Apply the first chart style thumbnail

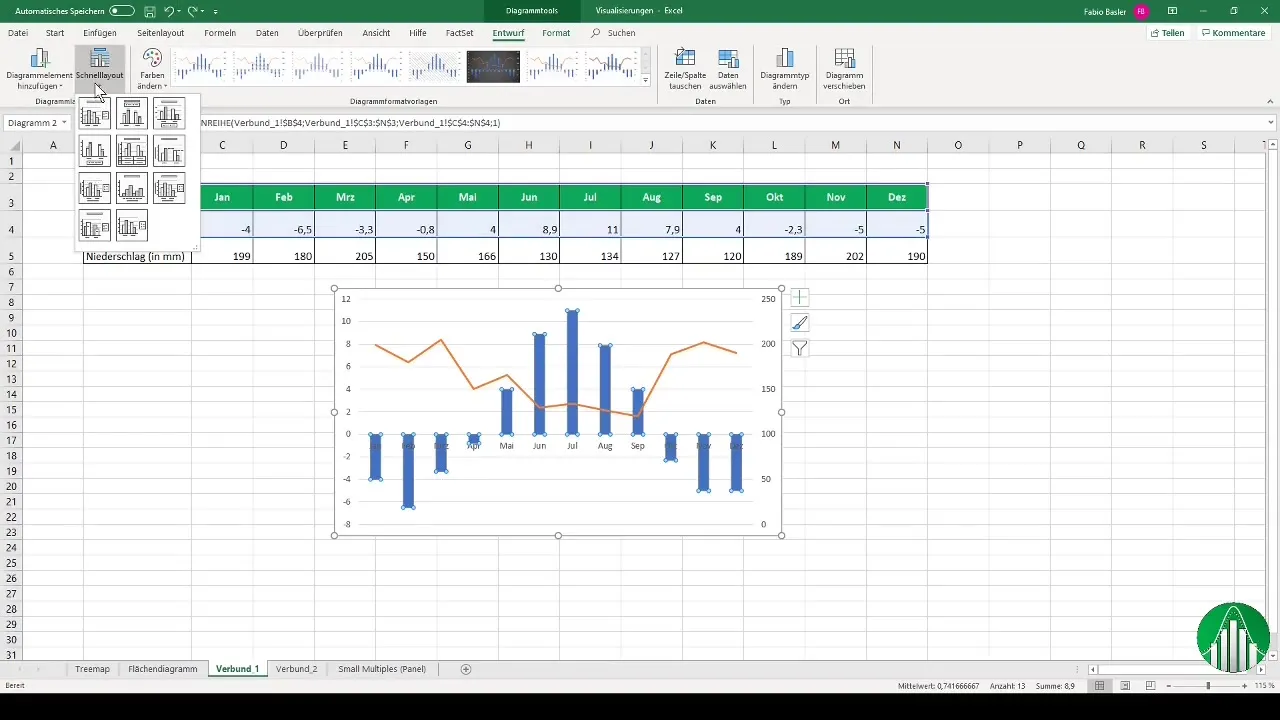(x=199, y=66)
